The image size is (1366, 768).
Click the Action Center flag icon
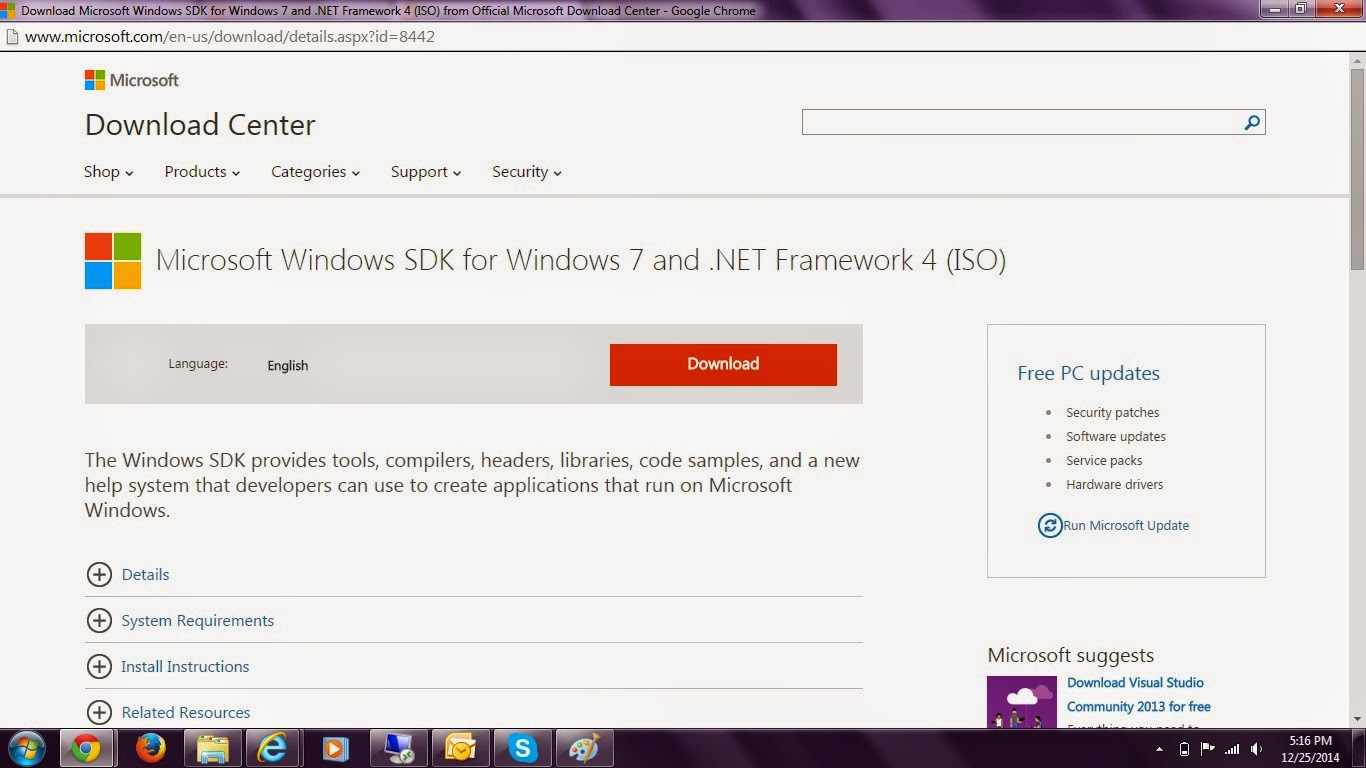(x=1208, y=749)
